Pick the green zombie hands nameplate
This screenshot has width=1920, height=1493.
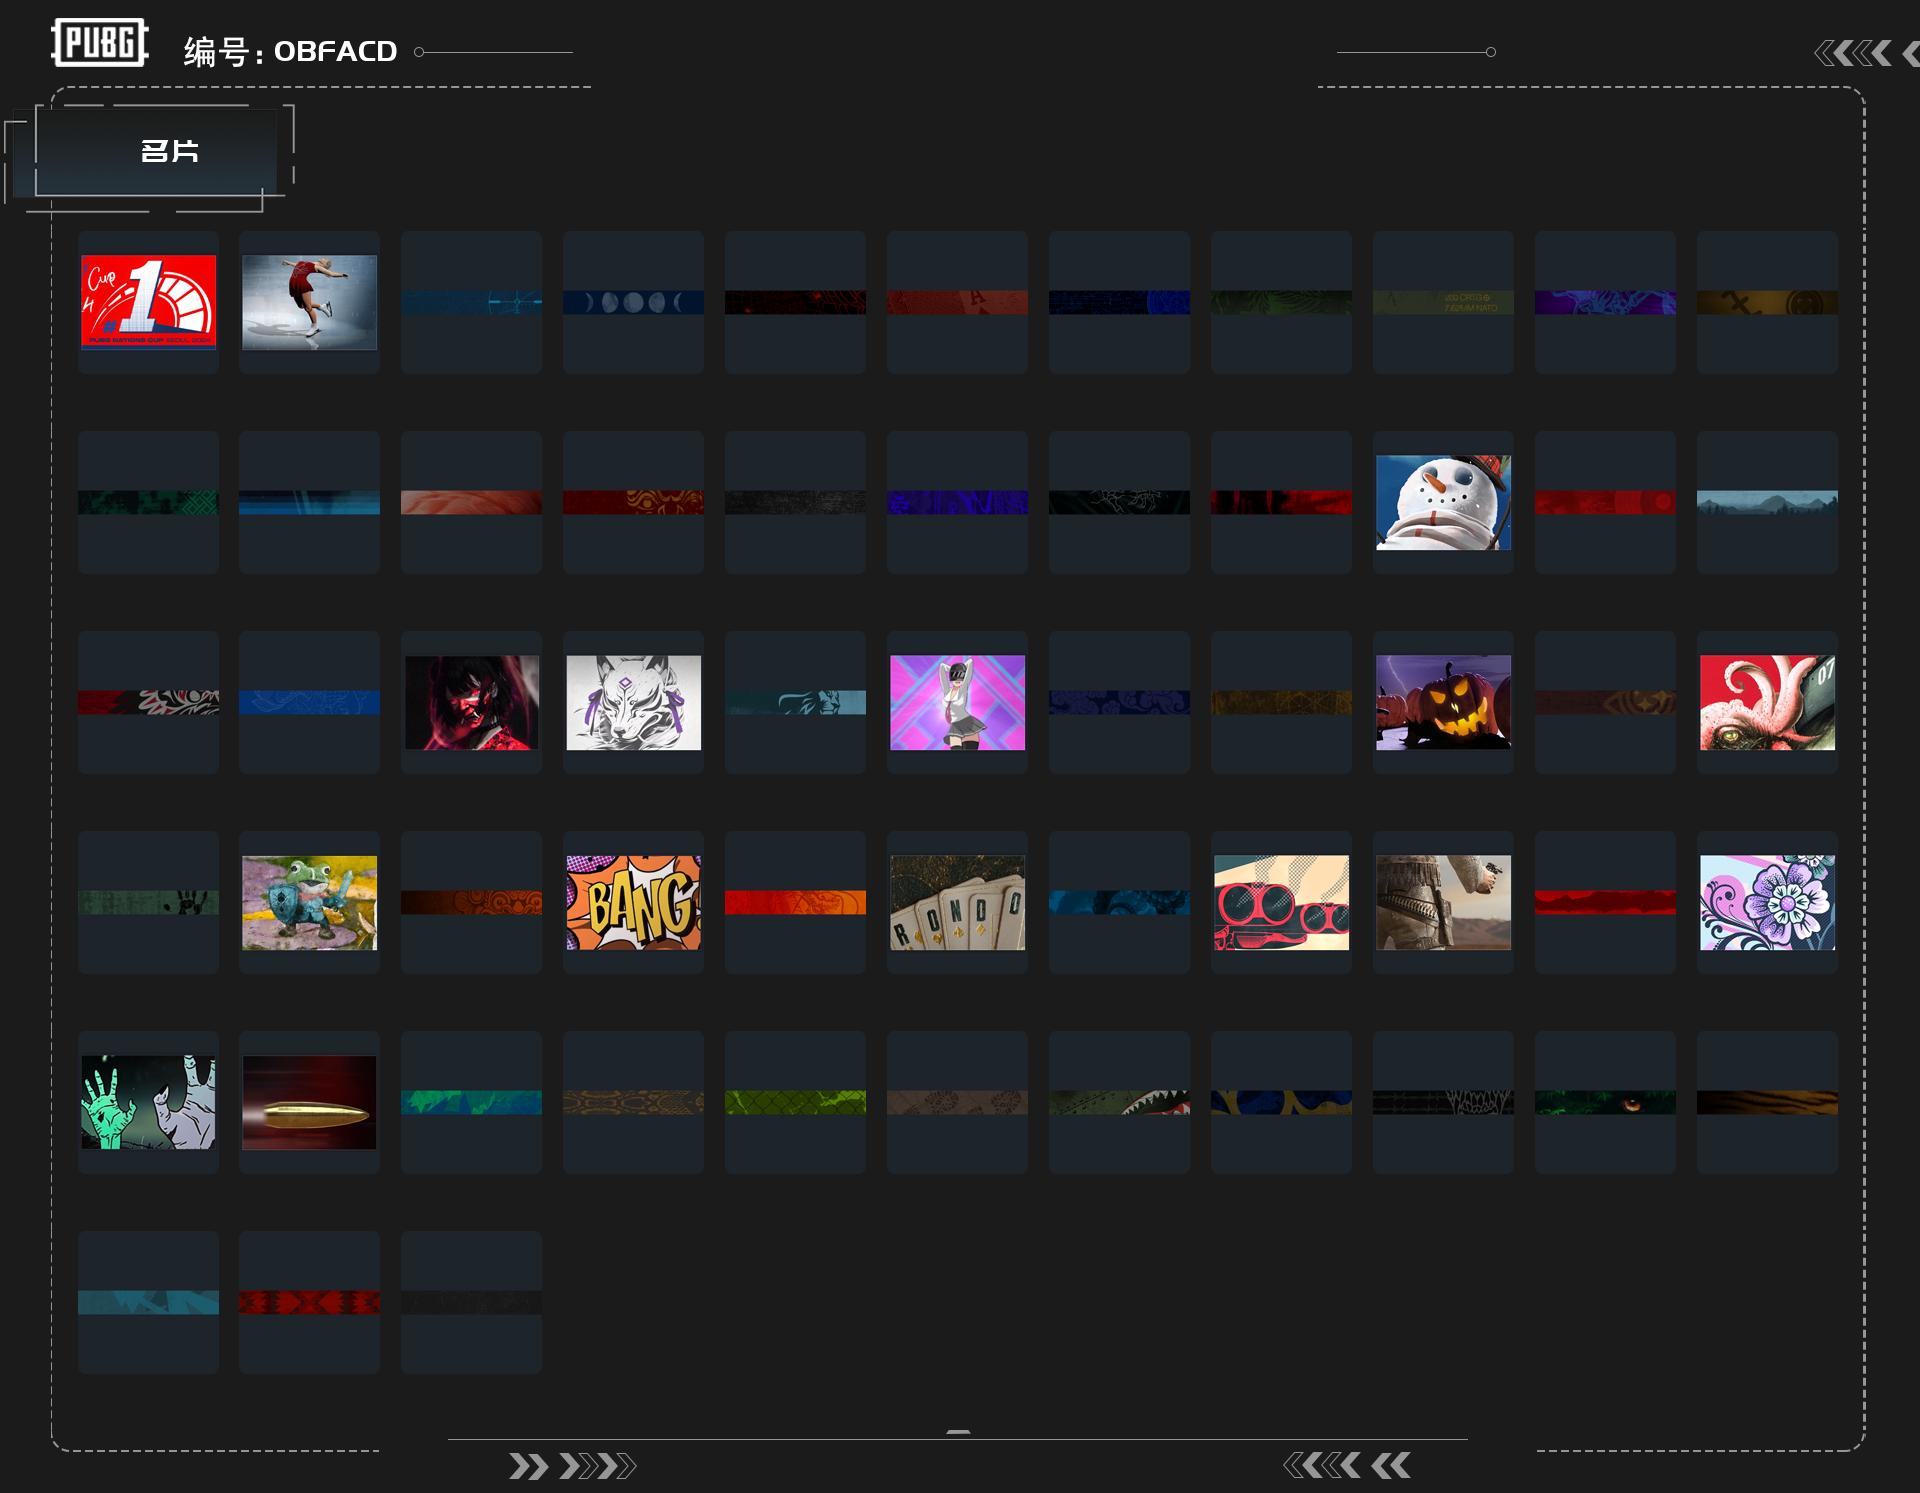[148, 1102]
